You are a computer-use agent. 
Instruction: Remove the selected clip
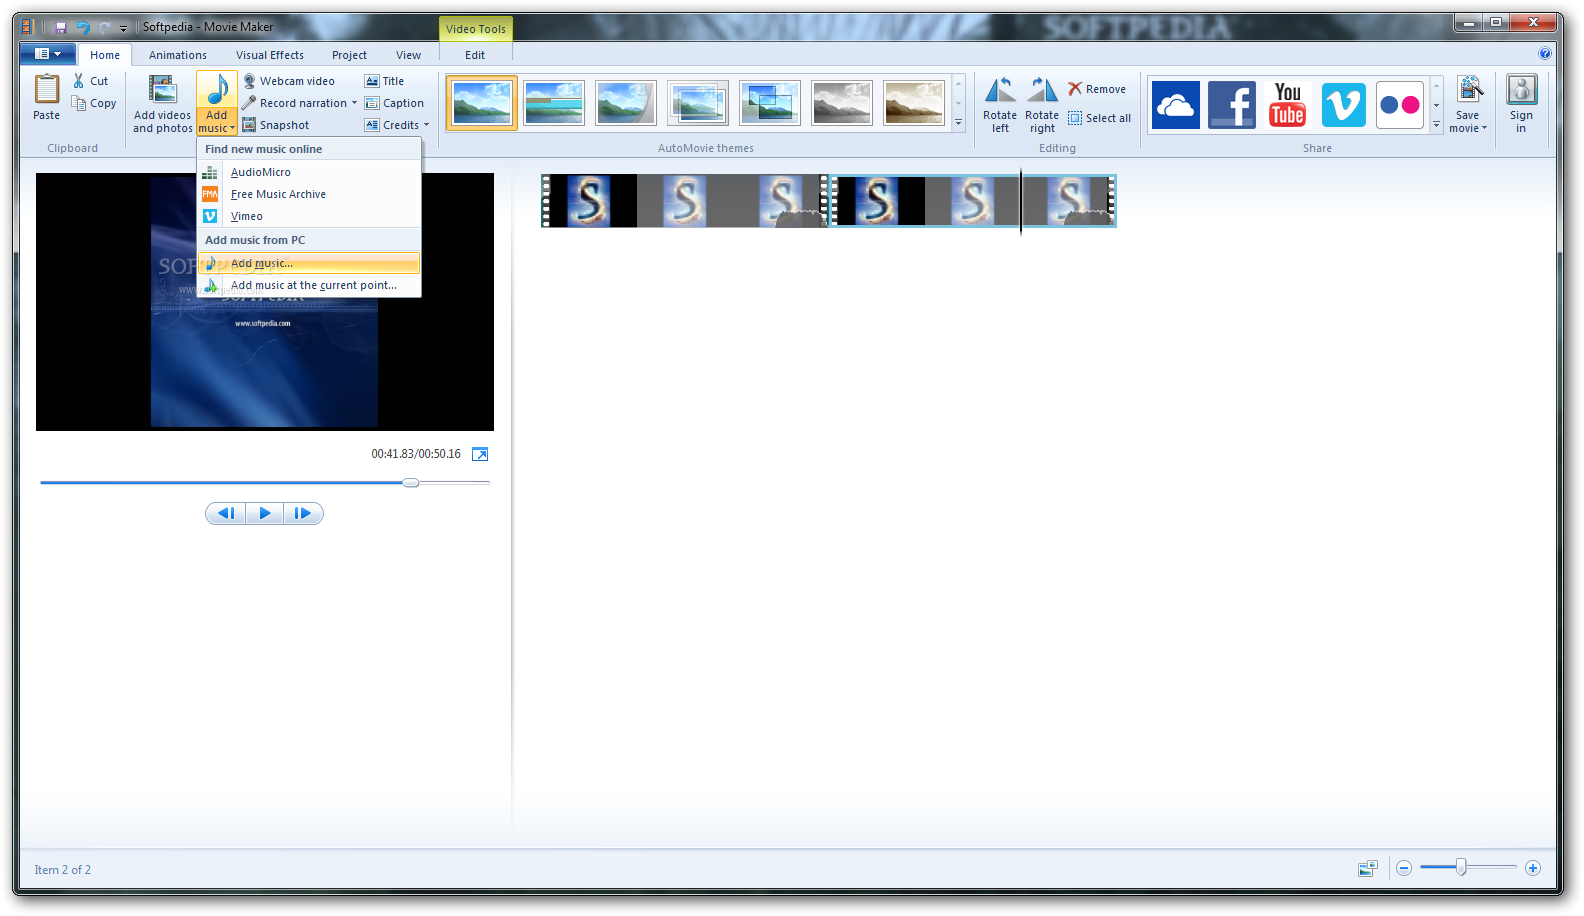pos(1097,89)
